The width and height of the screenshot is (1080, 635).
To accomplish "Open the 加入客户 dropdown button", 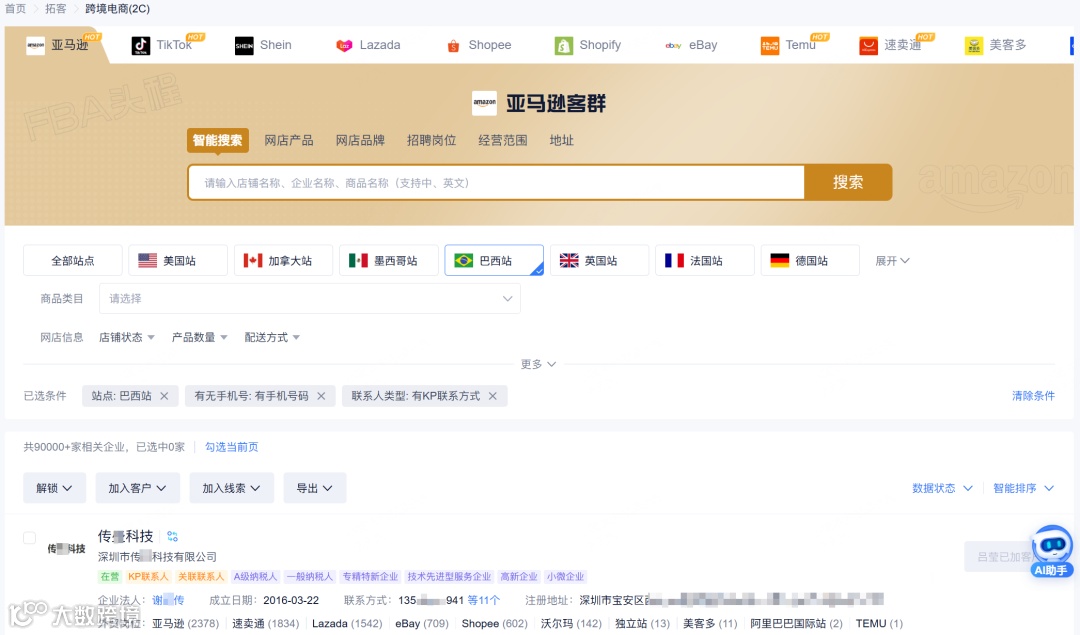I will coord(138,488).
